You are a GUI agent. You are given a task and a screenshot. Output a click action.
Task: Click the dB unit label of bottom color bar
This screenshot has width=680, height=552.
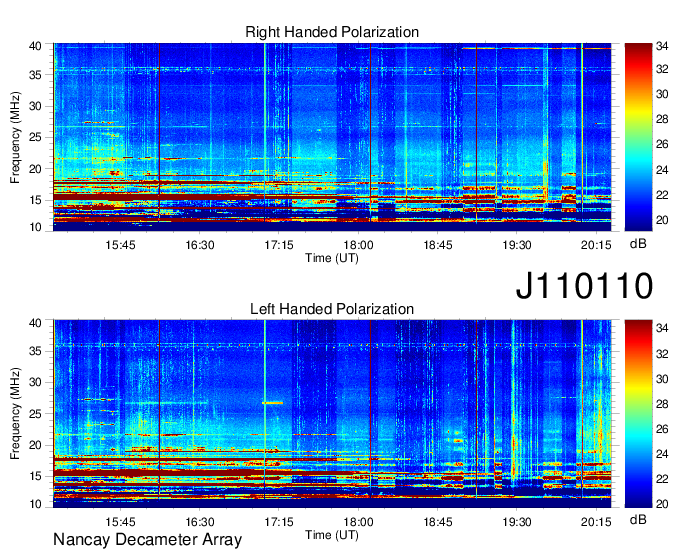click(x=638, y=519)
